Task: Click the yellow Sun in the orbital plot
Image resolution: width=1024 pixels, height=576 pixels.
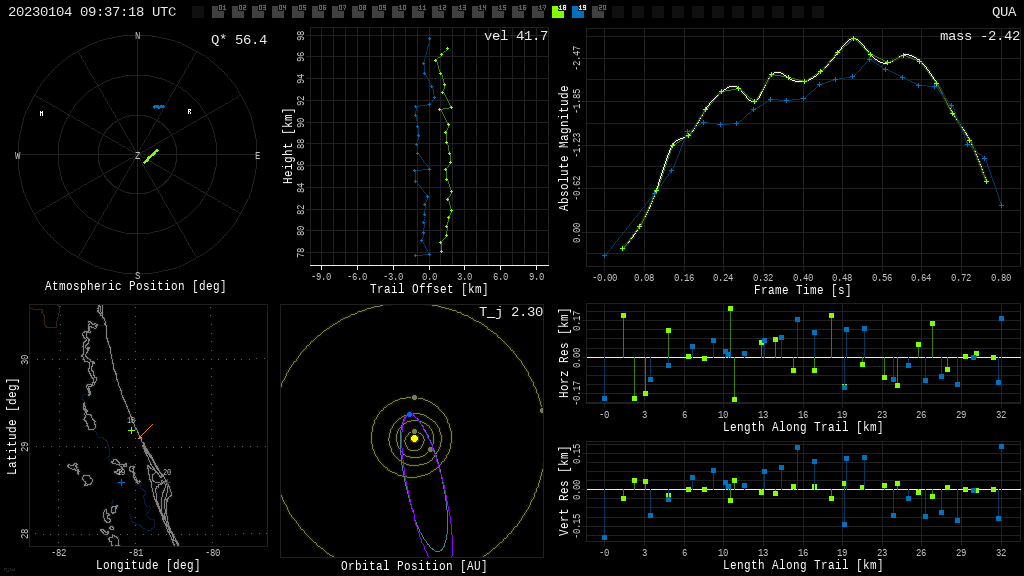Action: [x=414, y=438]
